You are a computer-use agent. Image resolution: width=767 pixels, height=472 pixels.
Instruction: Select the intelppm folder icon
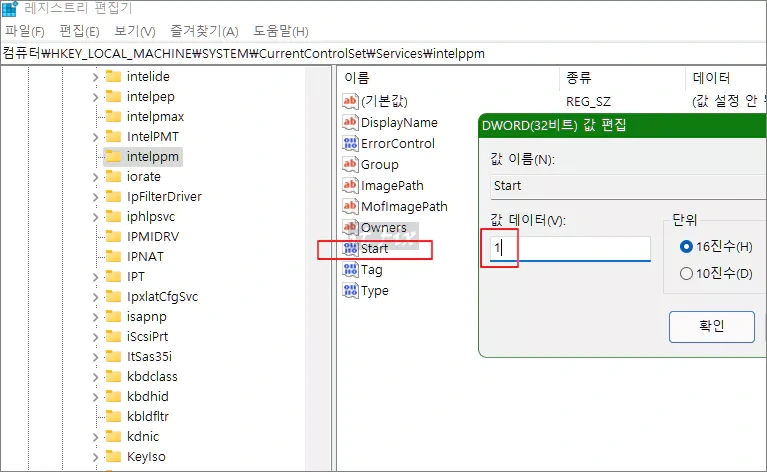coord(113,157)
